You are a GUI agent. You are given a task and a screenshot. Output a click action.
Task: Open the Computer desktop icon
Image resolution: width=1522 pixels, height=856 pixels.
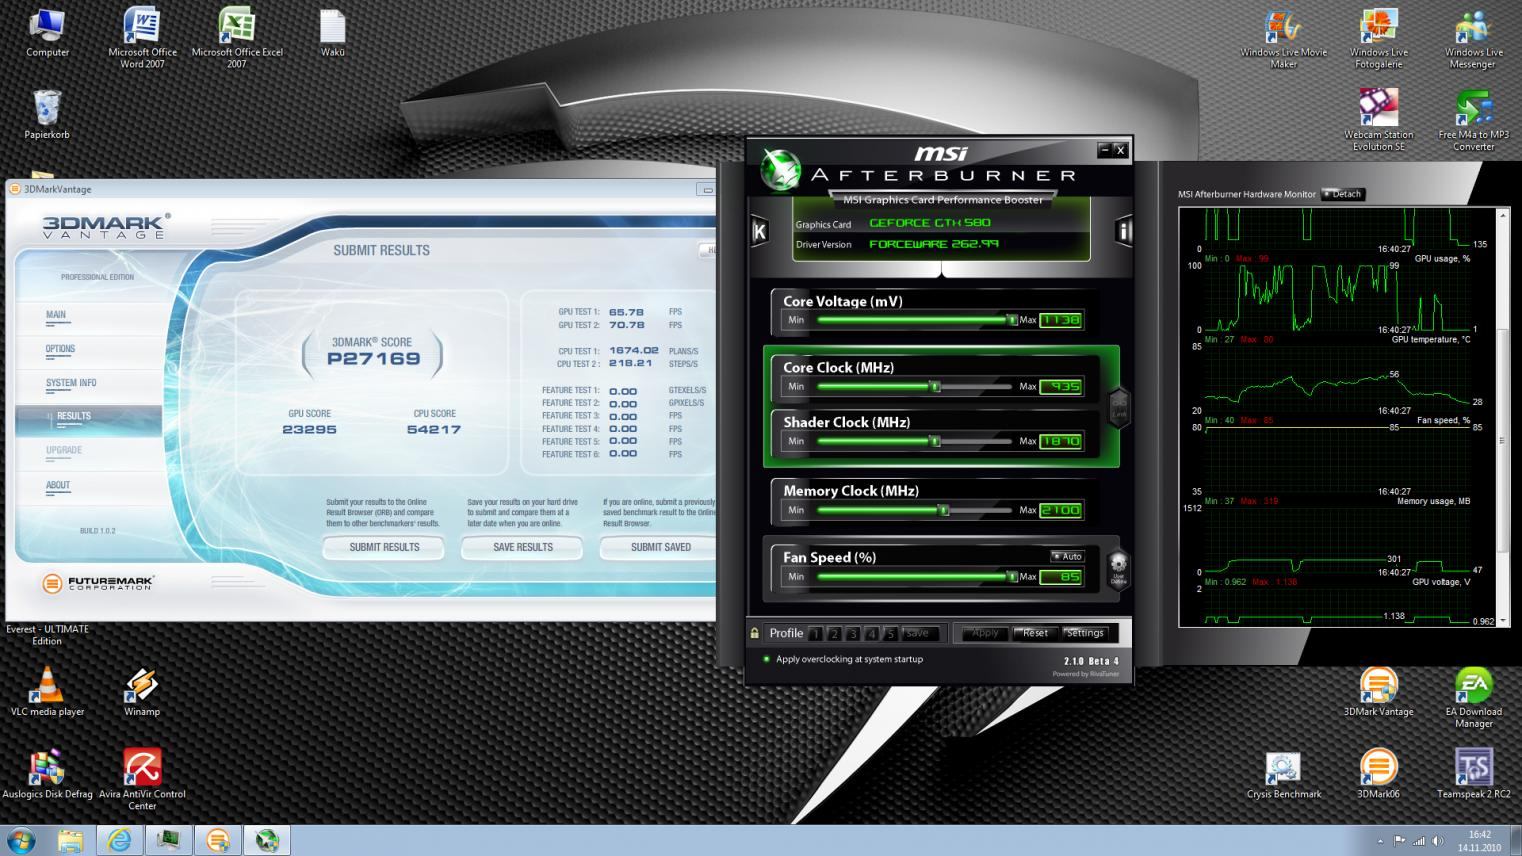click(x=47, y=33)
